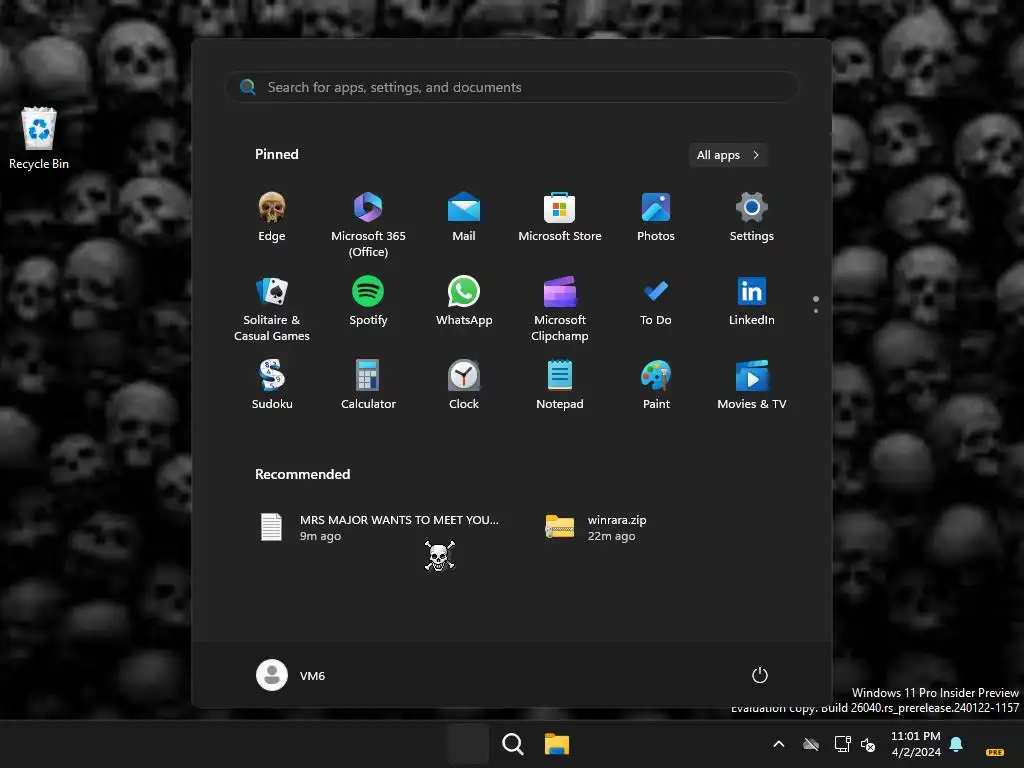This screenshot has width=1024, height=768.
Task: Launch the Clock app
Action: click(464, 385)
